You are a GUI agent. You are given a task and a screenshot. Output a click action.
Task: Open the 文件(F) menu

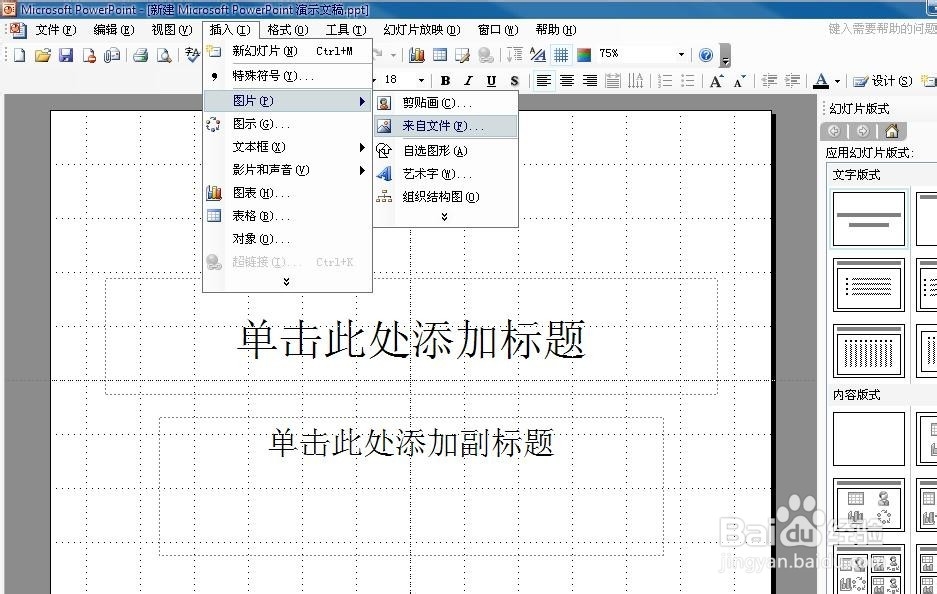[x=56, y=30]
